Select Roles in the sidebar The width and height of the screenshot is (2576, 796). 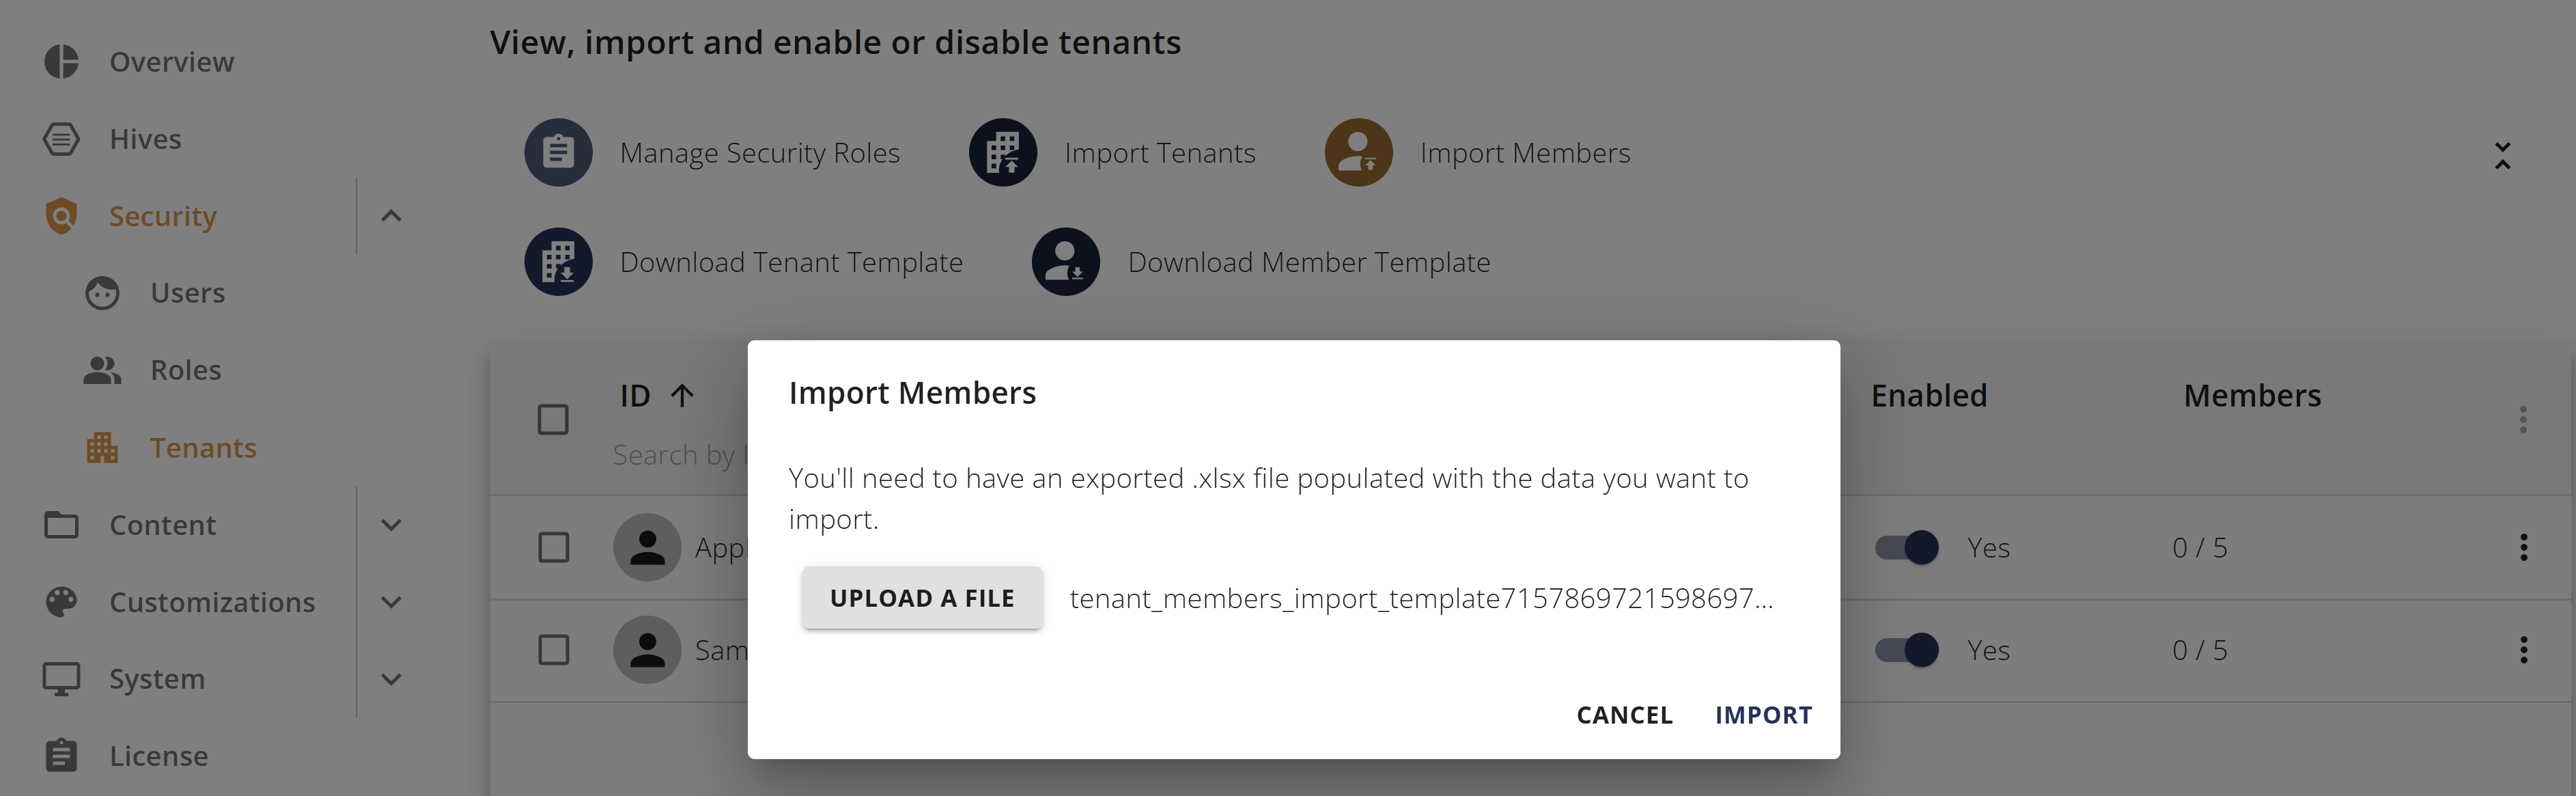click(185, 370)
